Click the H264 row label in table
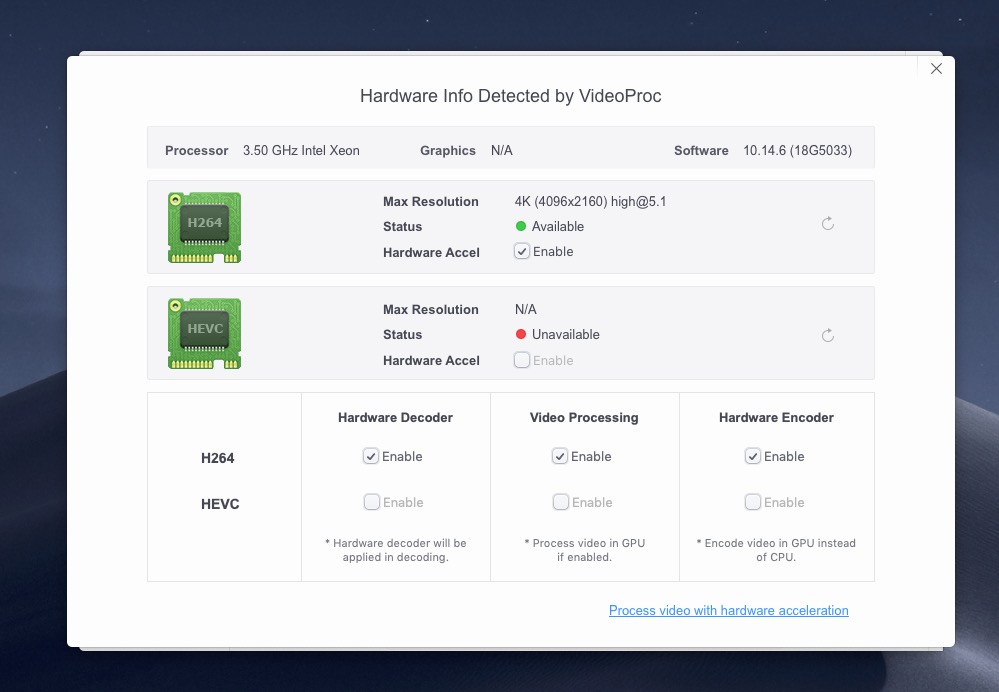 [217, 458]
